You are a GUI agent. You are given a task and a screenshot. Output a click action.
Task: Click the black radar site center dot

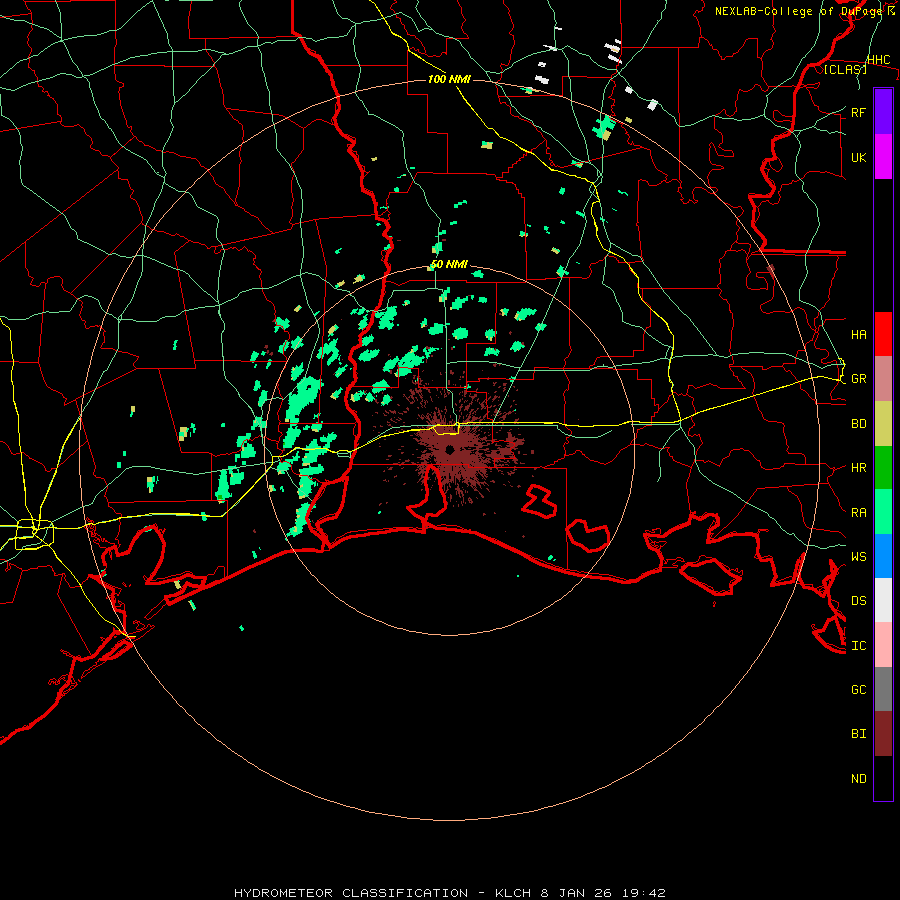(x=450, y=449)
